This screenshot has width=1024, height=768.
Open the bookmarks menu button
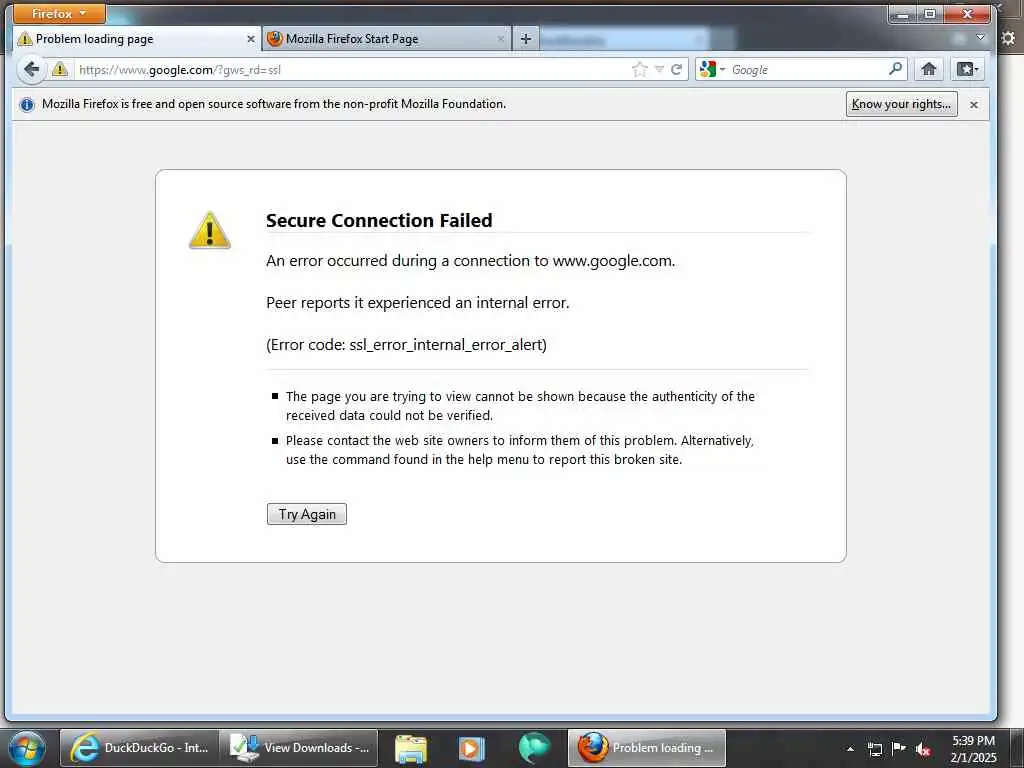[x=967, y=69]
